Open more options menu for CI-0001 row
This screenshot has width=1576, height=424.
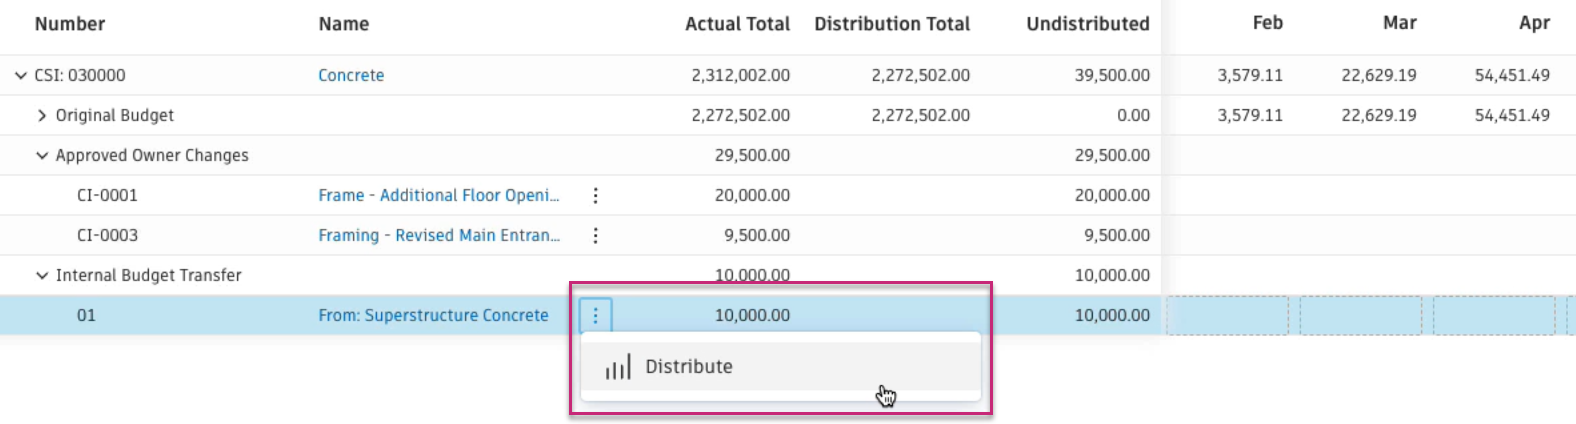click(595, 195)
